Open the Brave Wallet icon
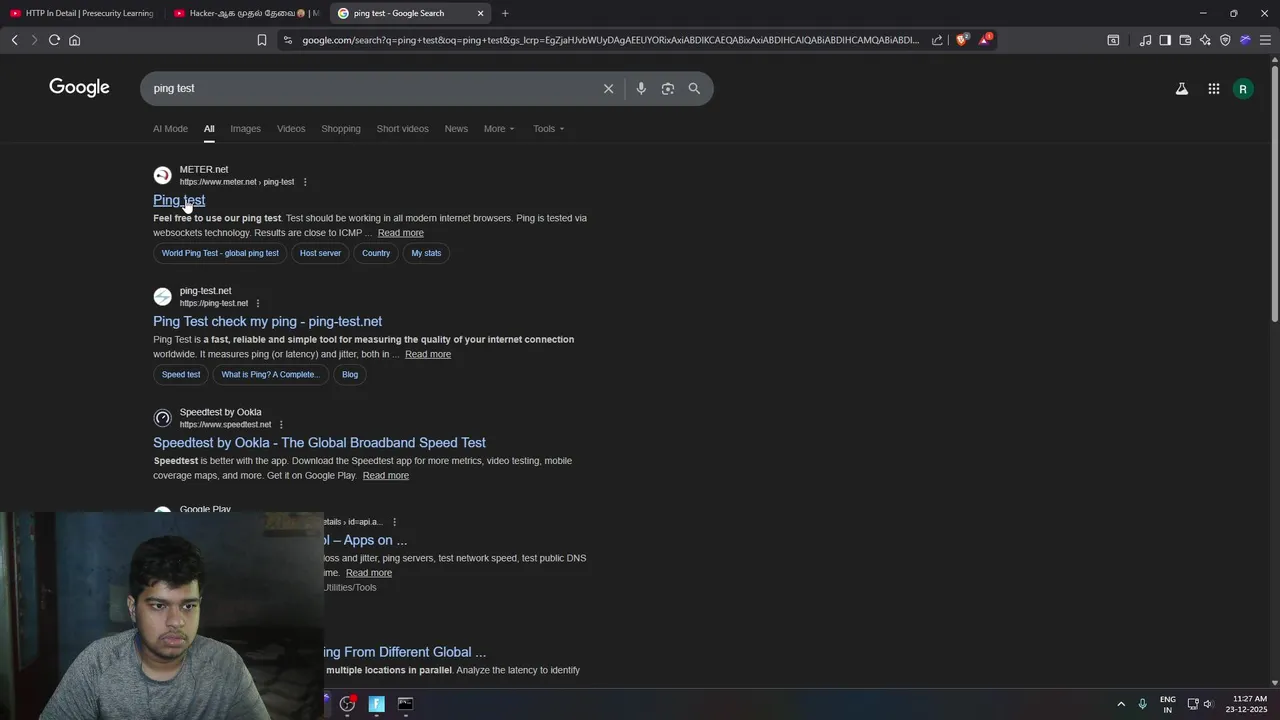The image size is (1280, 720). tap(1185, 40)
